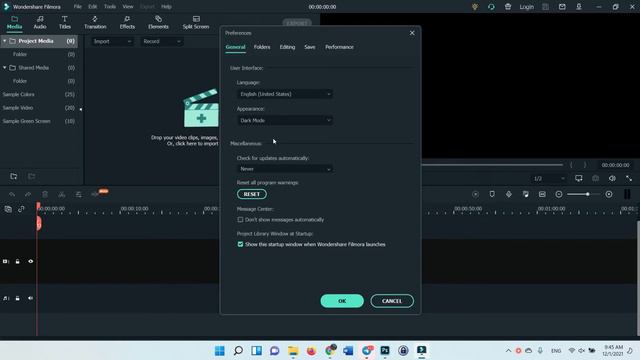Switch to the Folders preferences tab
This screenshot has height=360, width=640.
[262, 47]
